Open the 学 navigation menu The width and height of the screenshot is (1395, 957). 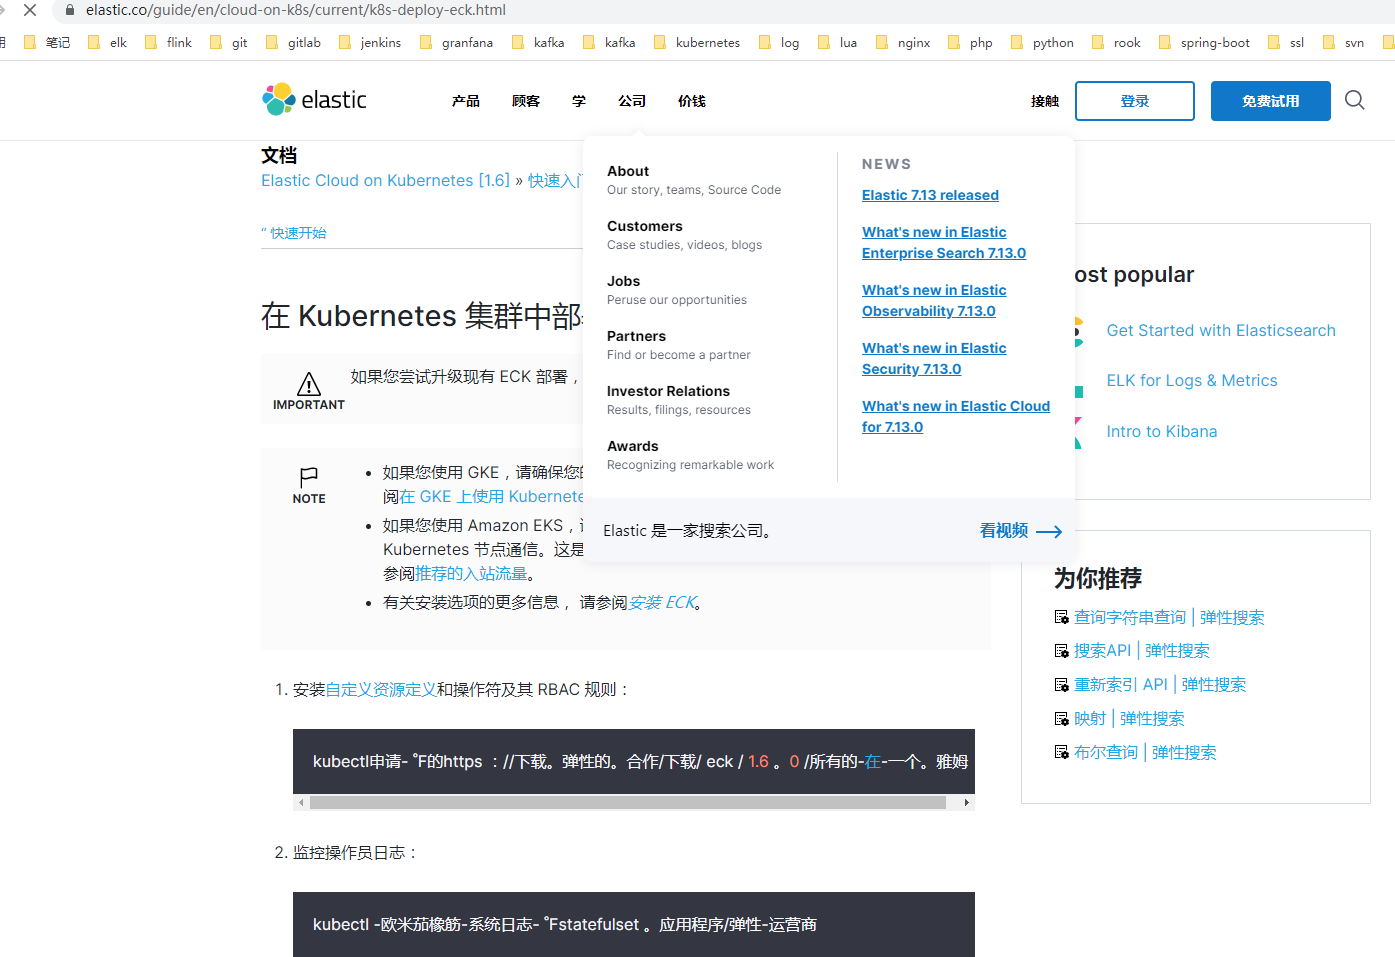[x=579, y=101]
